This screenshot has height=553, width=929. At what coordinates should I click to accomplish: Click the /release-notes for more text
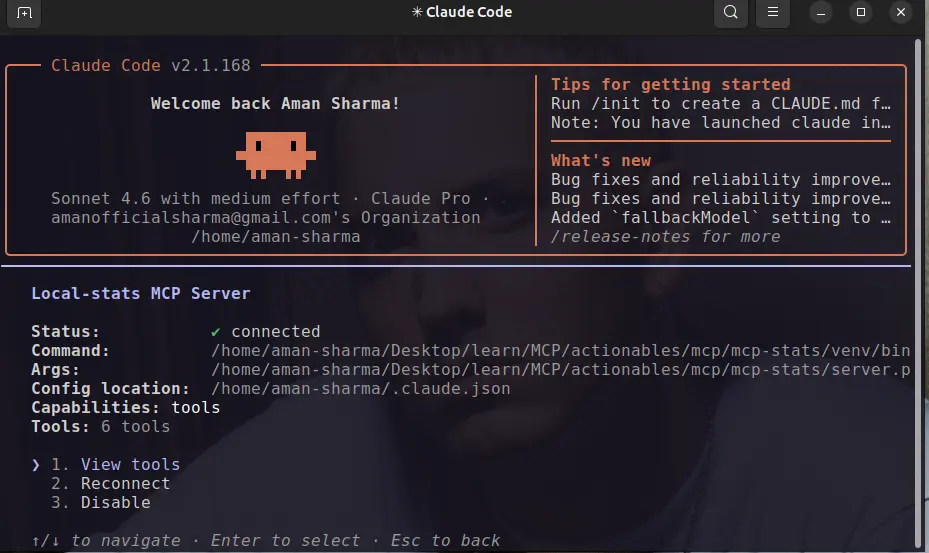(665, 237)
